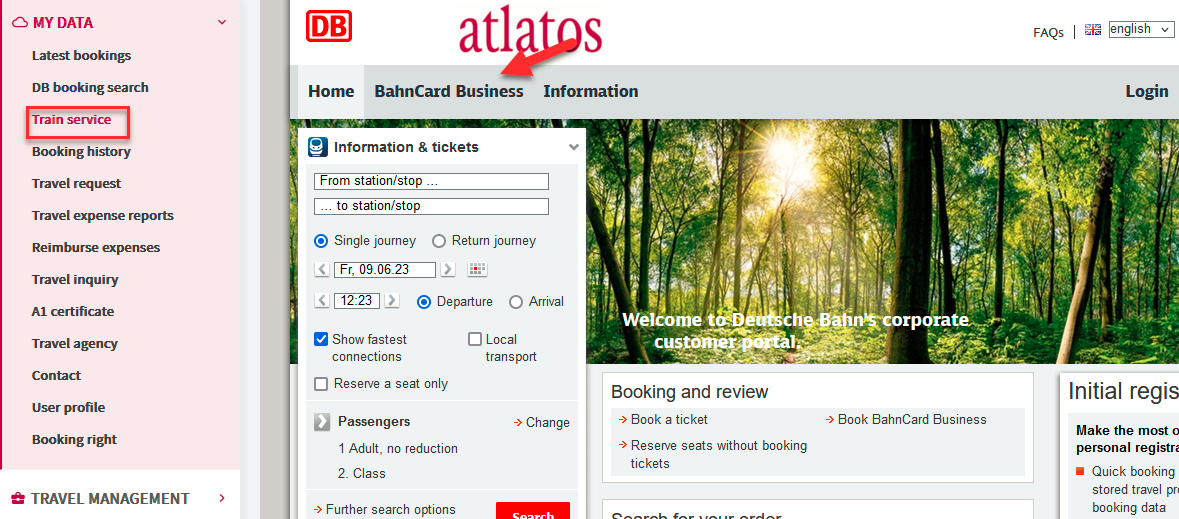Select Departure radio button
This screenshot has width=1179, height=519.
click(424, 302)
